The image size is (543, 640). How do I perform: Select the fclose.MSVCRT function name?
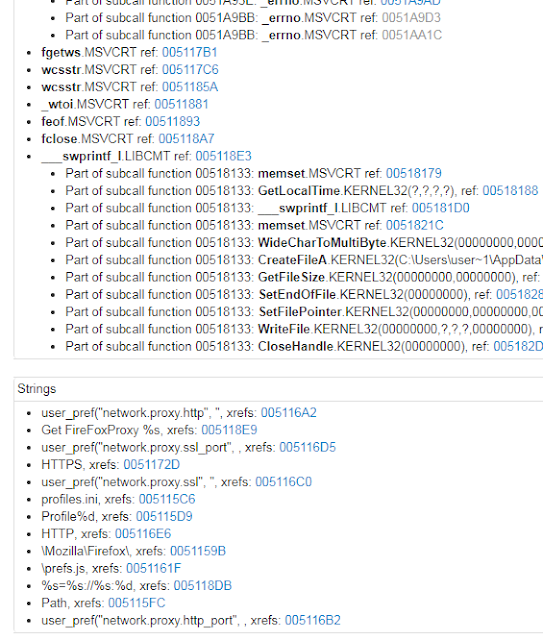pos(87,139)
